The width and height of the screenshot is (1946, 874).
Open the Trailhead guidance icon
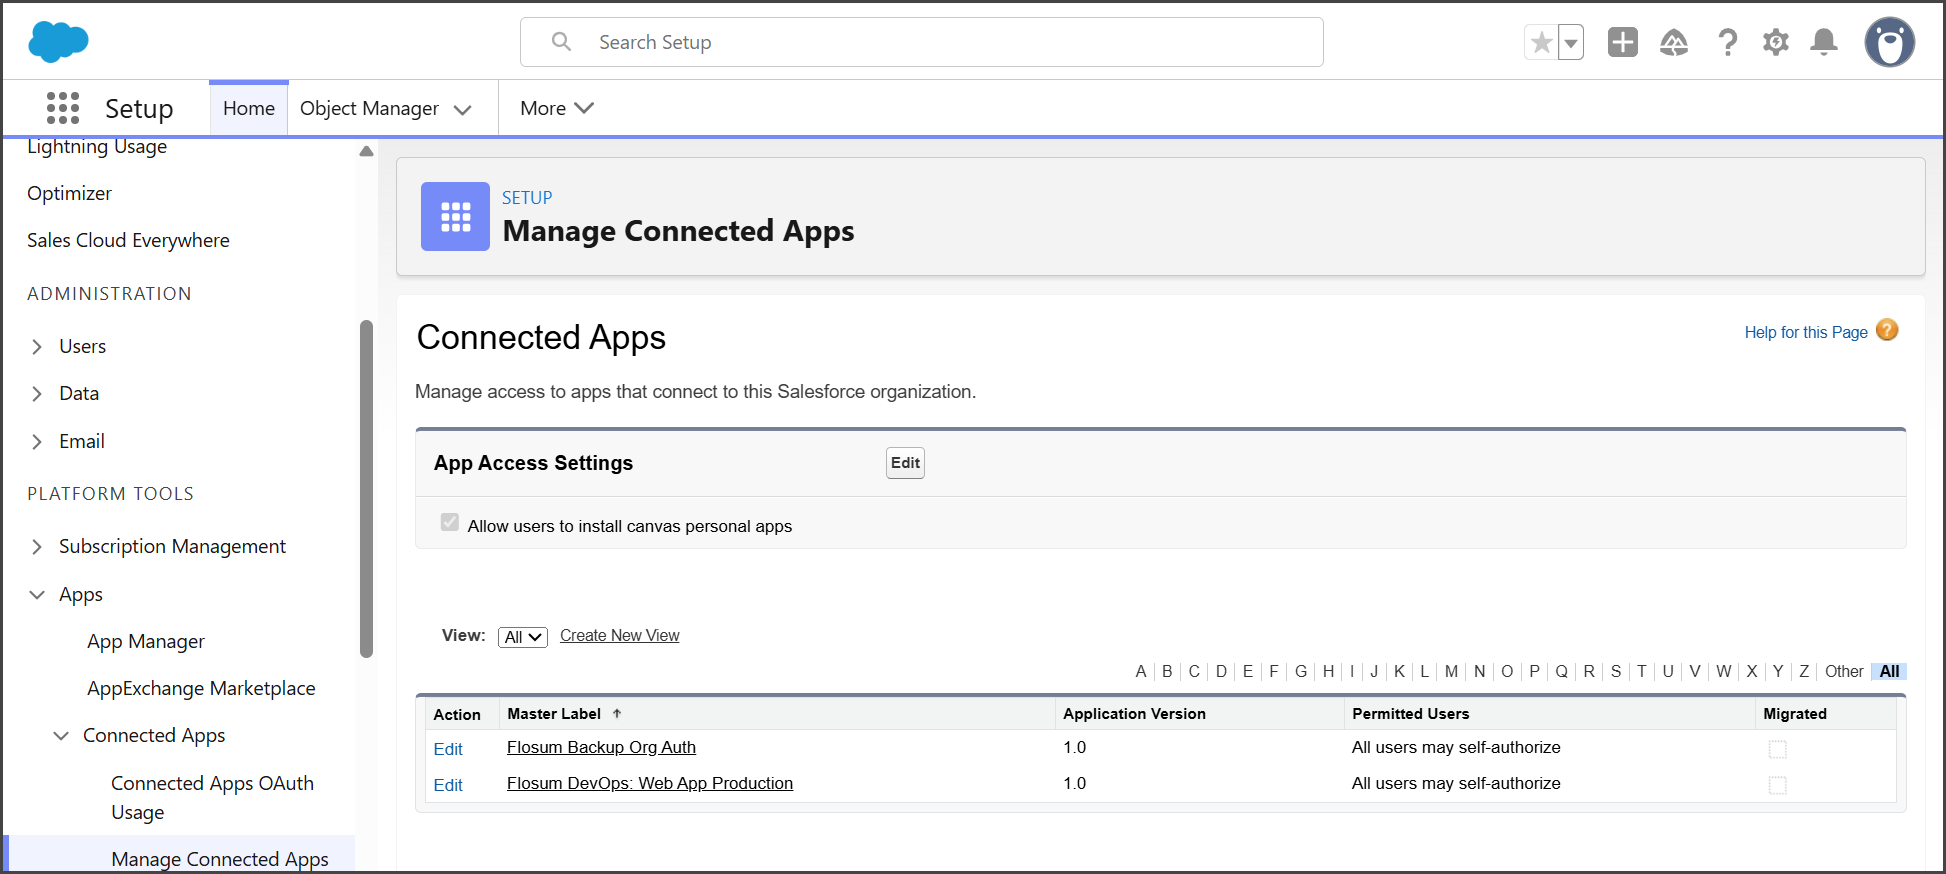pos(1673,42)
